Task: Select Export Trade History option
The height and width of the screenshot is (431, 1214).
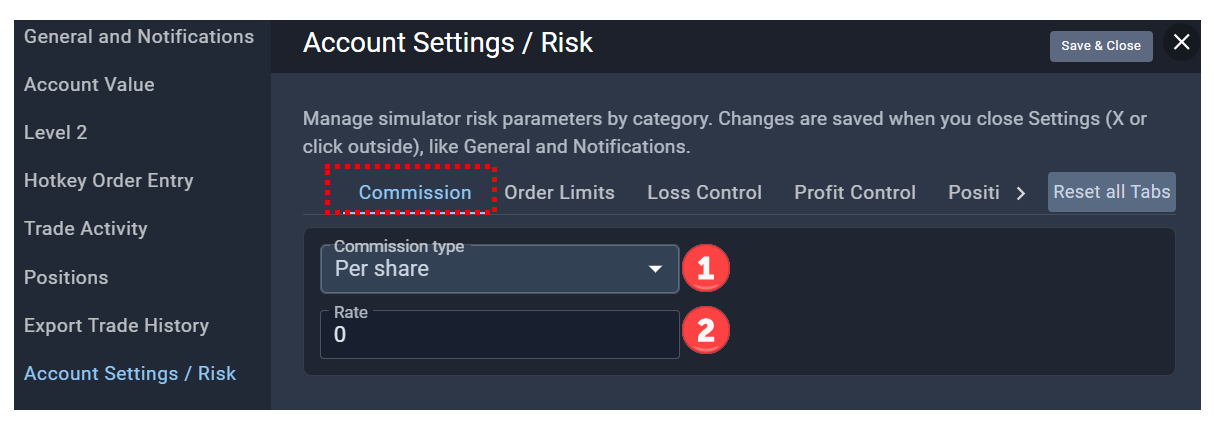Action: coord(116,326)
